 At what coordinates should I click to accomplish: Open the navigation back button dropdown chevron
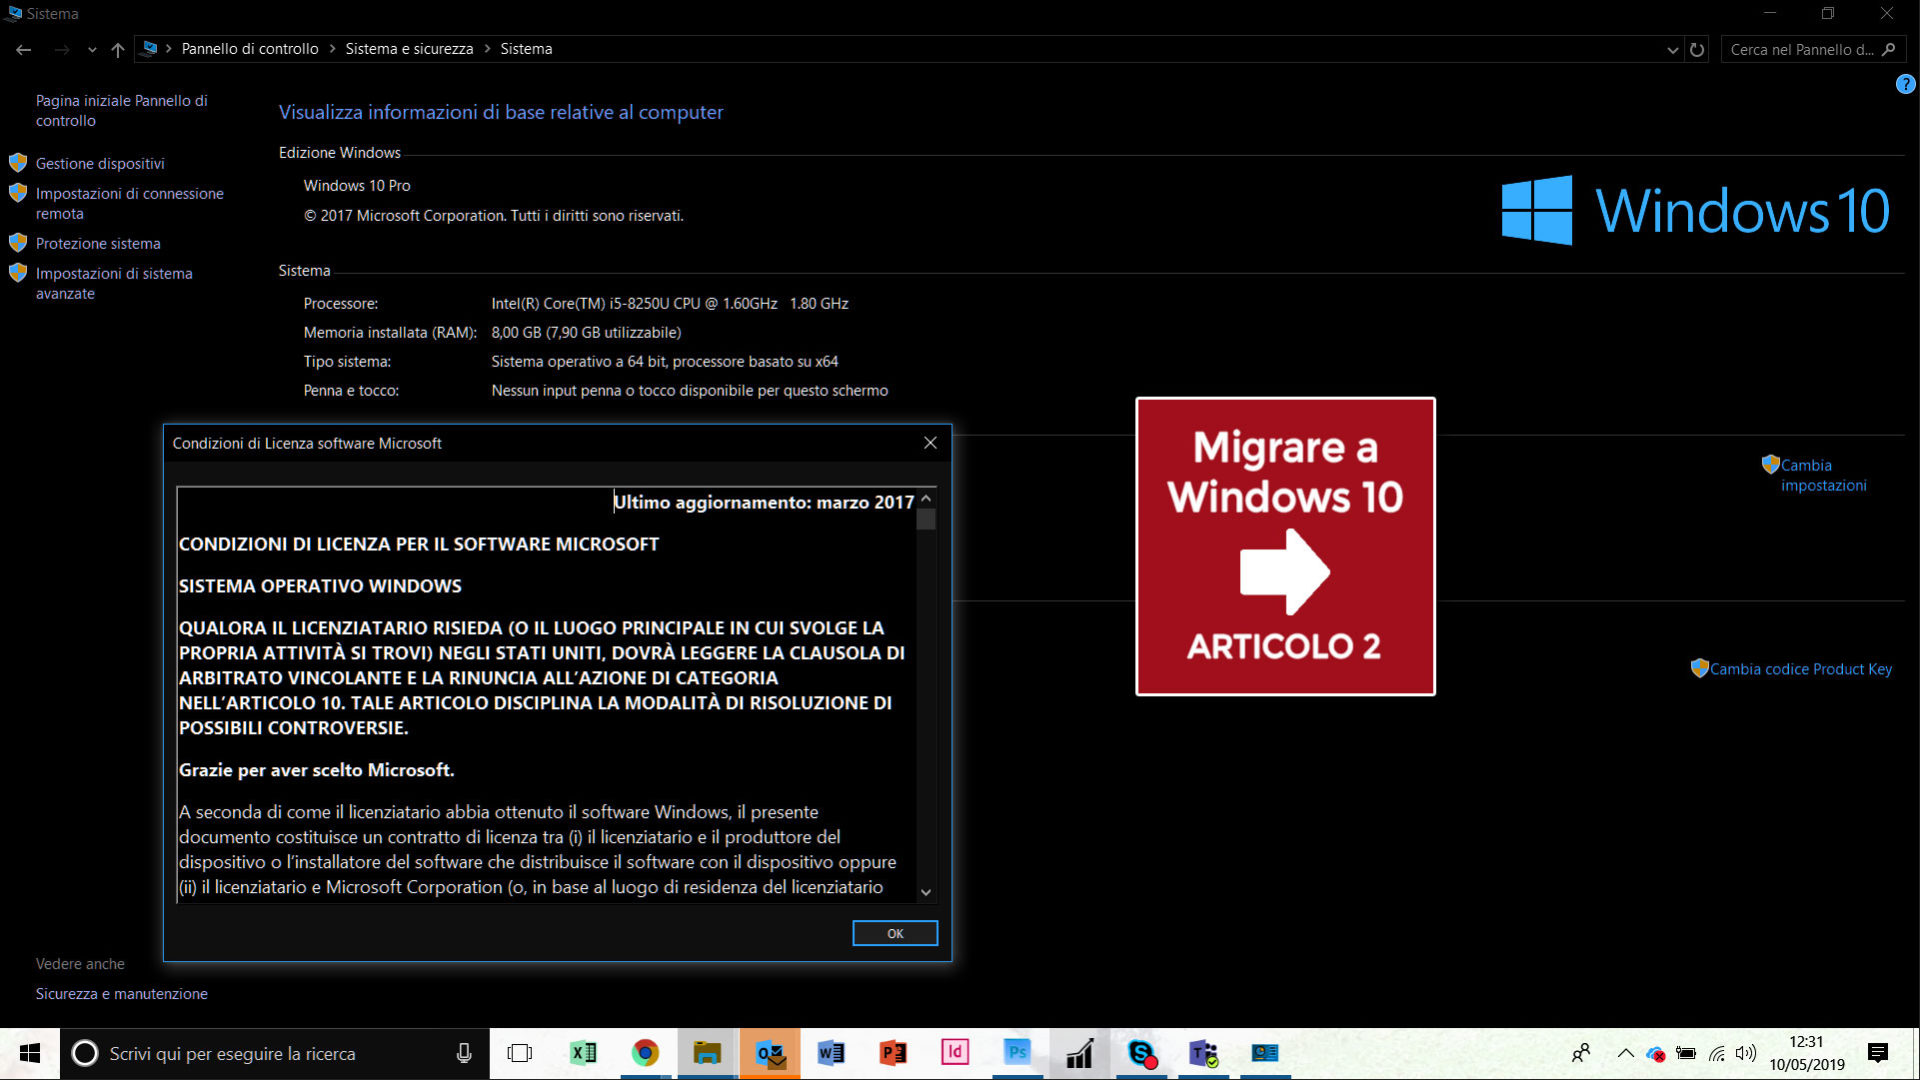tap(91, 49)
